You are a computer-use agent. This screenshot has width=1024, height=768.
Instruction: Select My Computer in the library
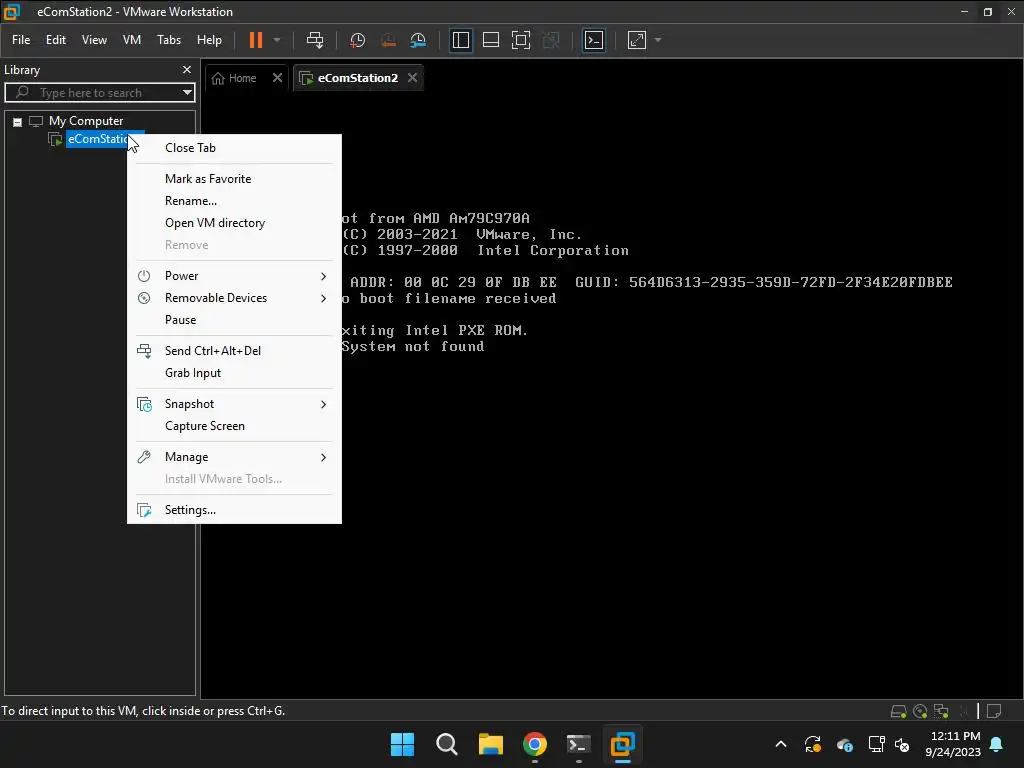coord(86,121)
